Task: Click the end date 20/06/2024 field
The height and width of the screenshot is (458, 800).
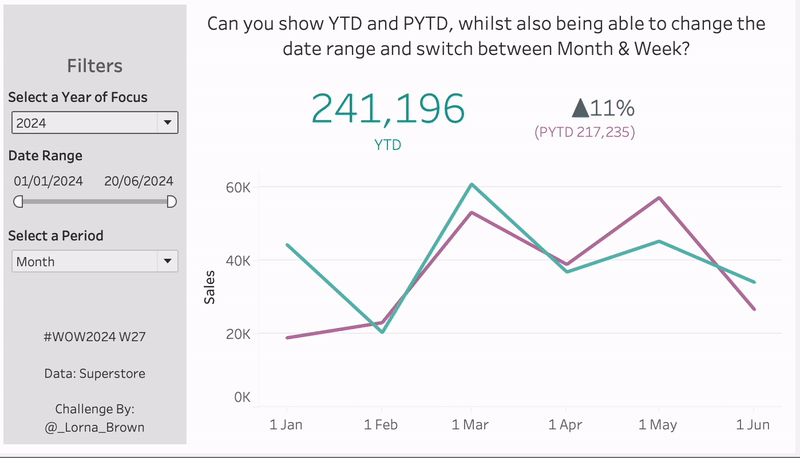Action: [139, 181]
